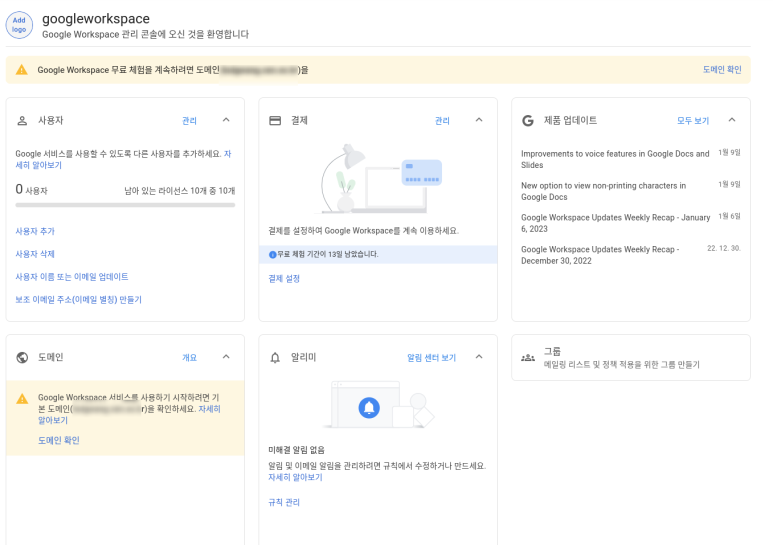Open 관리 link in 결제 card
The width and height of the screenshot is (773, 545).
pos(442,121)
